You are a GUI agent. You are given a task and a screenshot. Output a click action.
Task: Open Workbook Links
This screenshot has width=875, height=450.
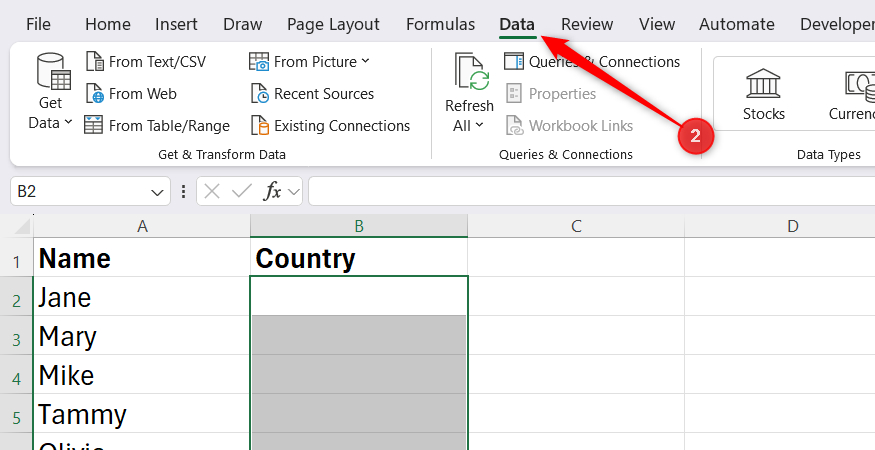pos(569,126)
